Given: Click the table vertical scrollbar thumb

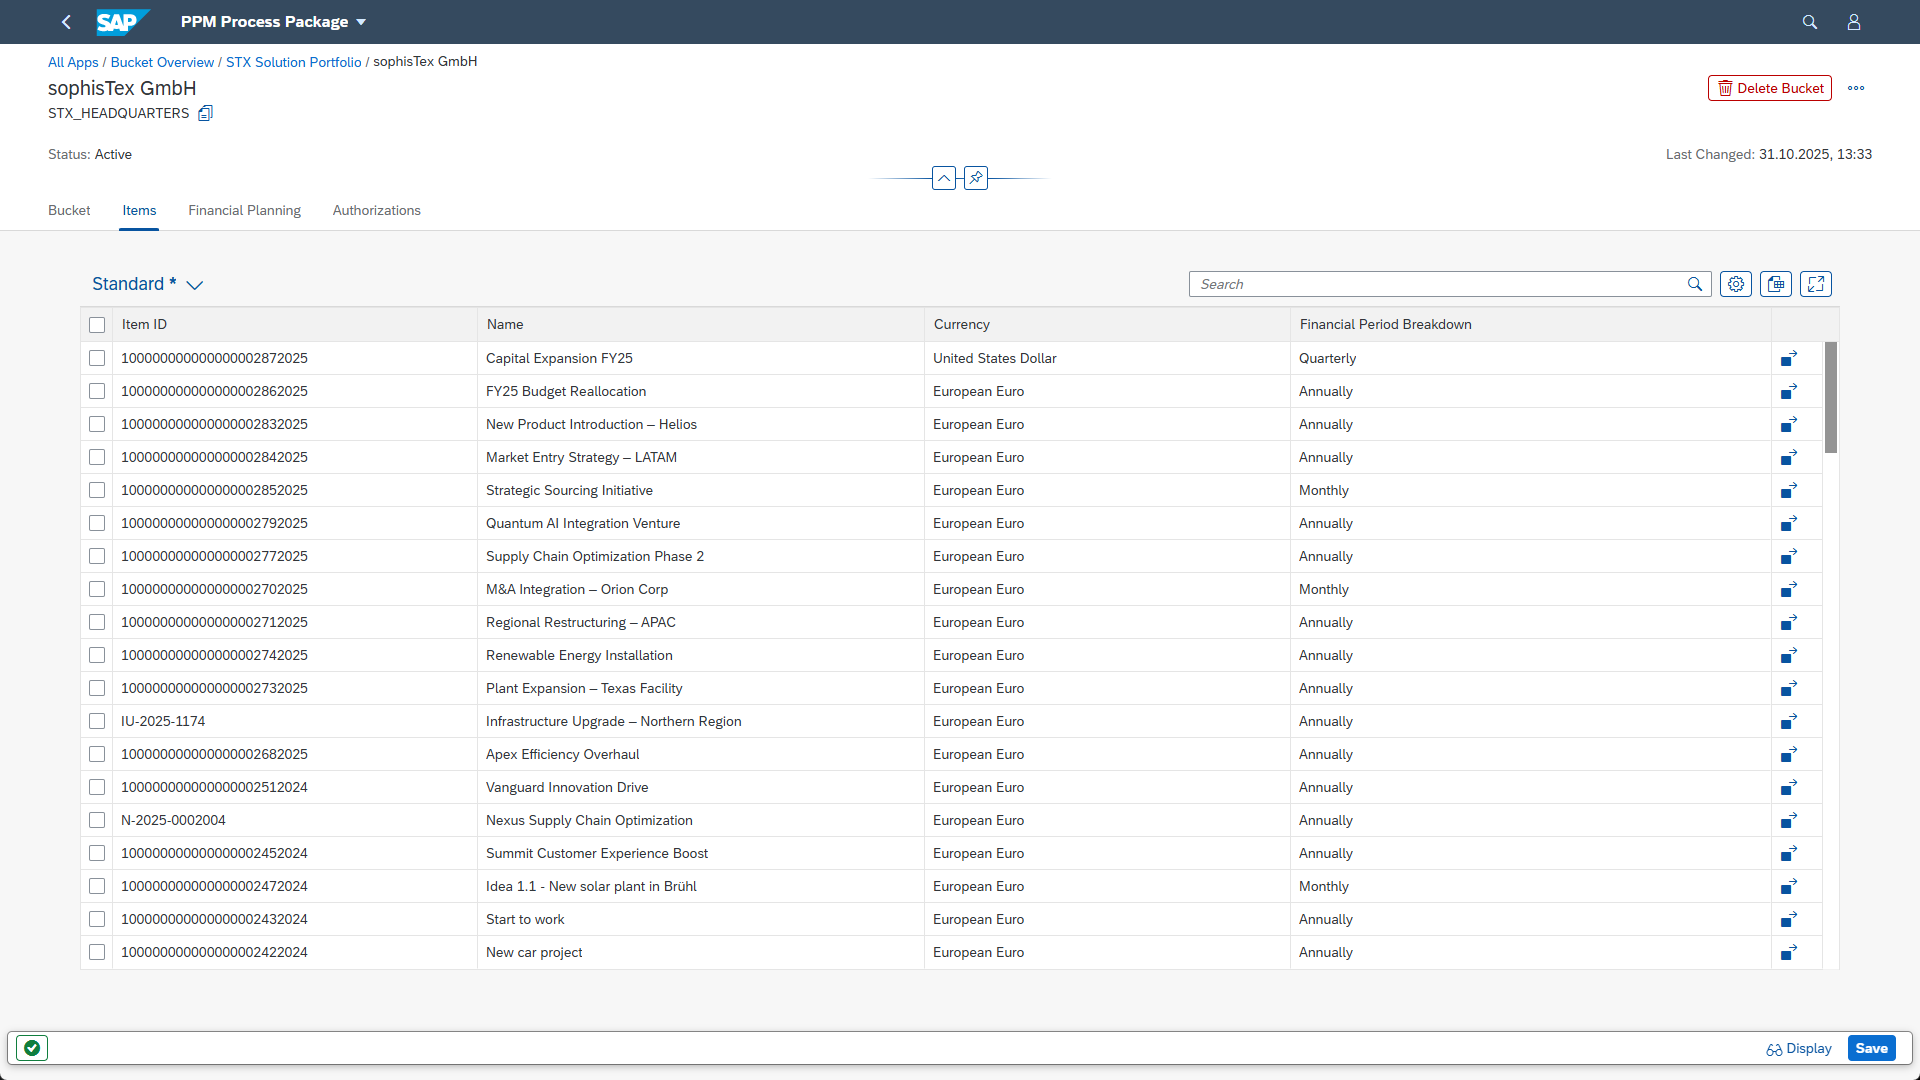Looking at the screenshot, I should click(1830, 397).
